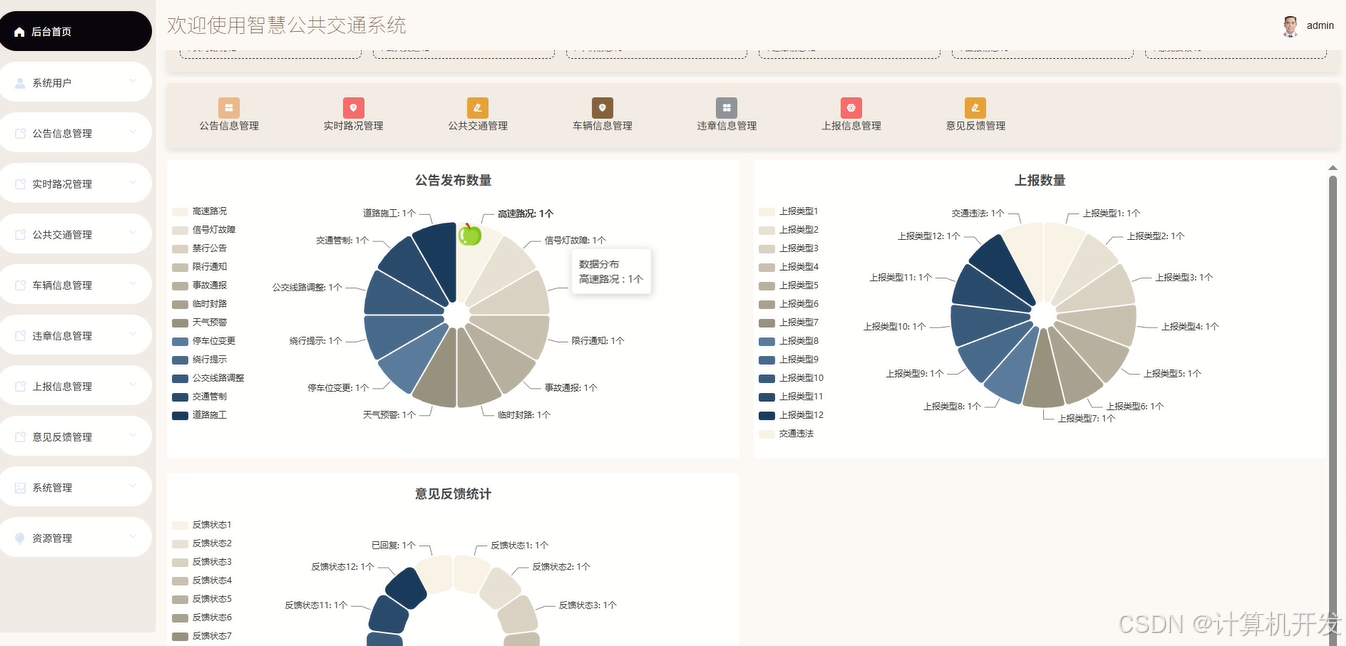
Task: Open the 系统用户 sidebar menu
Action: click(x=76, y=82)
